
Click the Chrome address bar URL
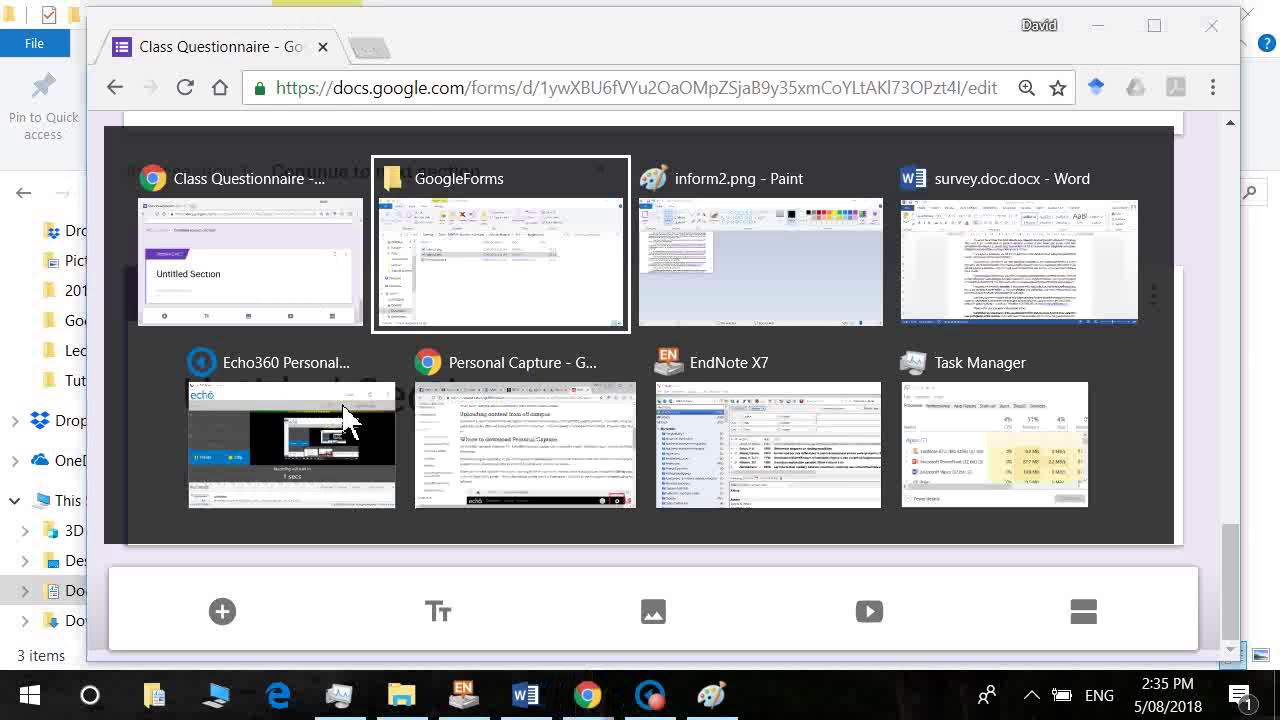(636, 88)
